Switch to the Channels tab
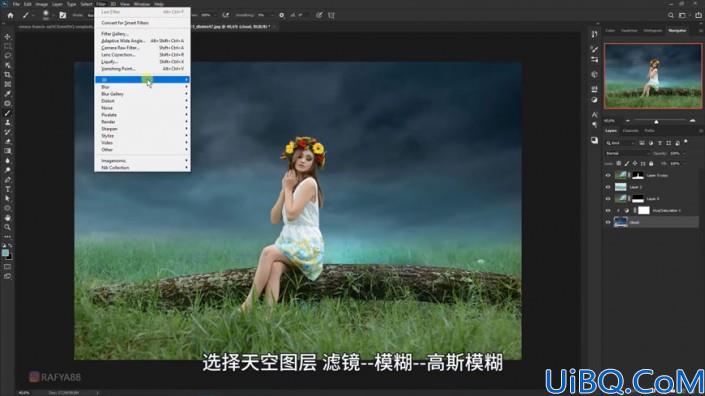705x396 pixels. click(630, 131)
